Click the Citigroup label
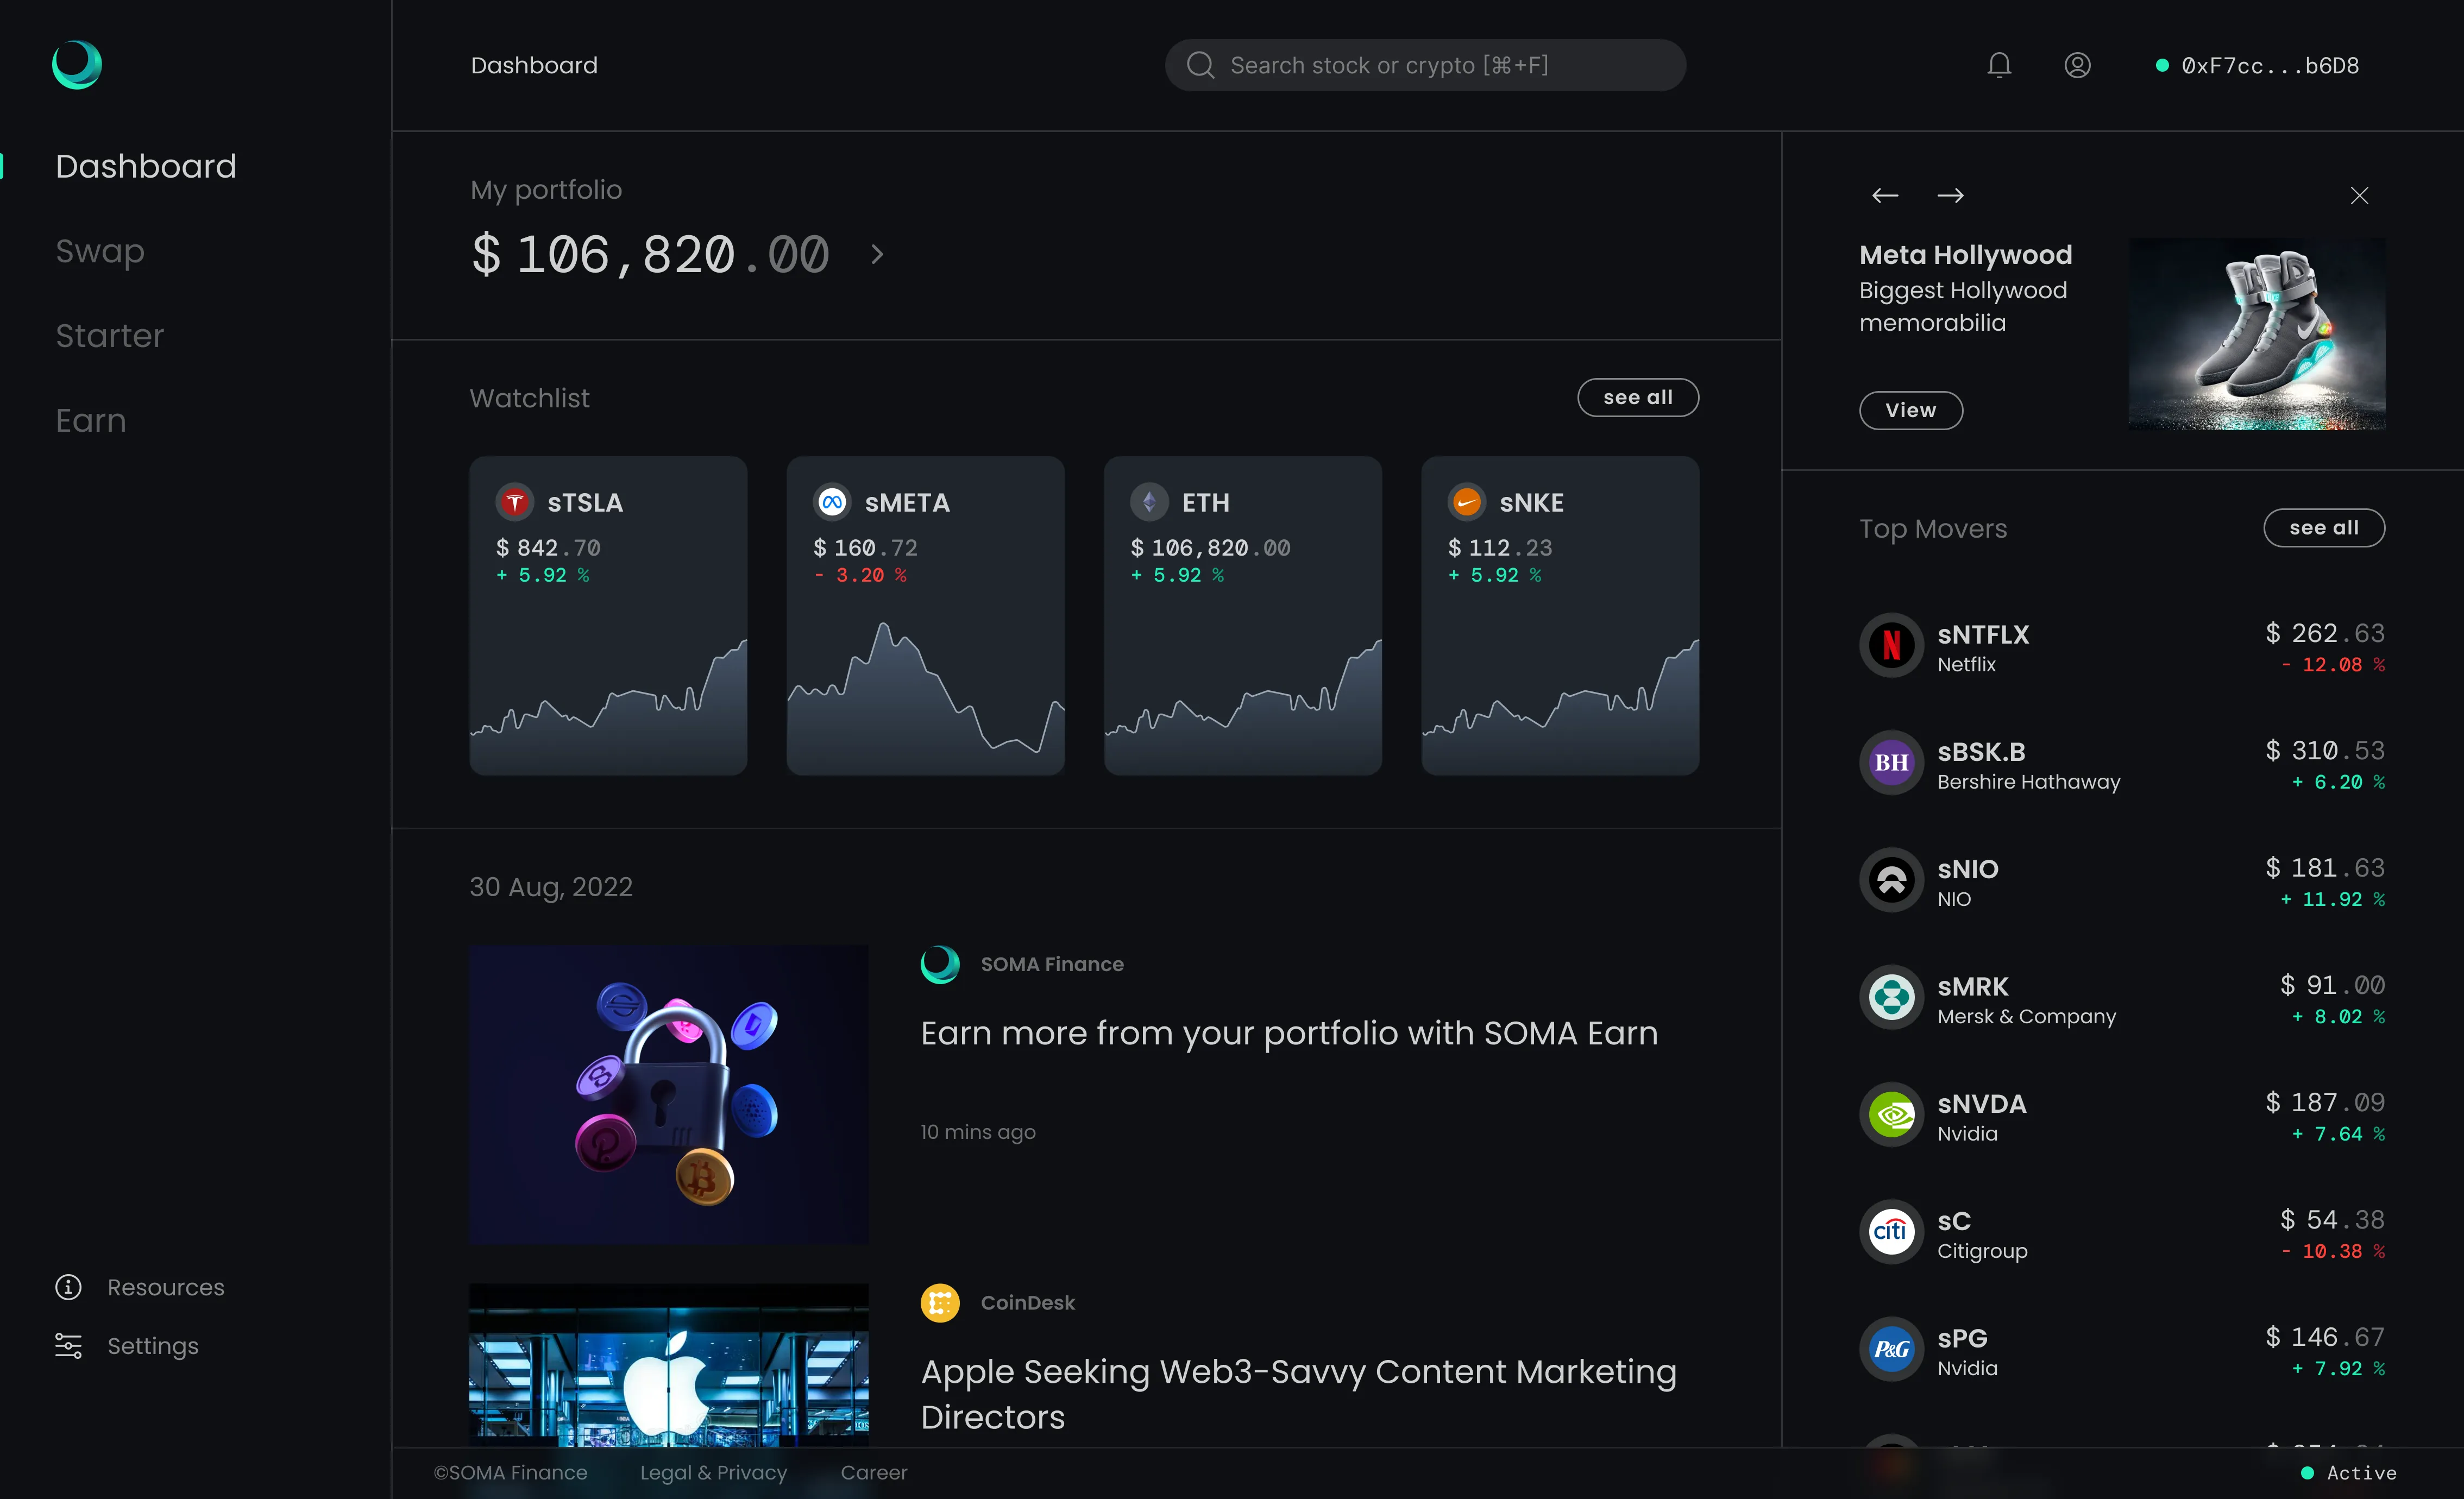Image resolution: width=2464 pixels, height=1499 pixels. pyautogui.click(x=1982, y=1251)
